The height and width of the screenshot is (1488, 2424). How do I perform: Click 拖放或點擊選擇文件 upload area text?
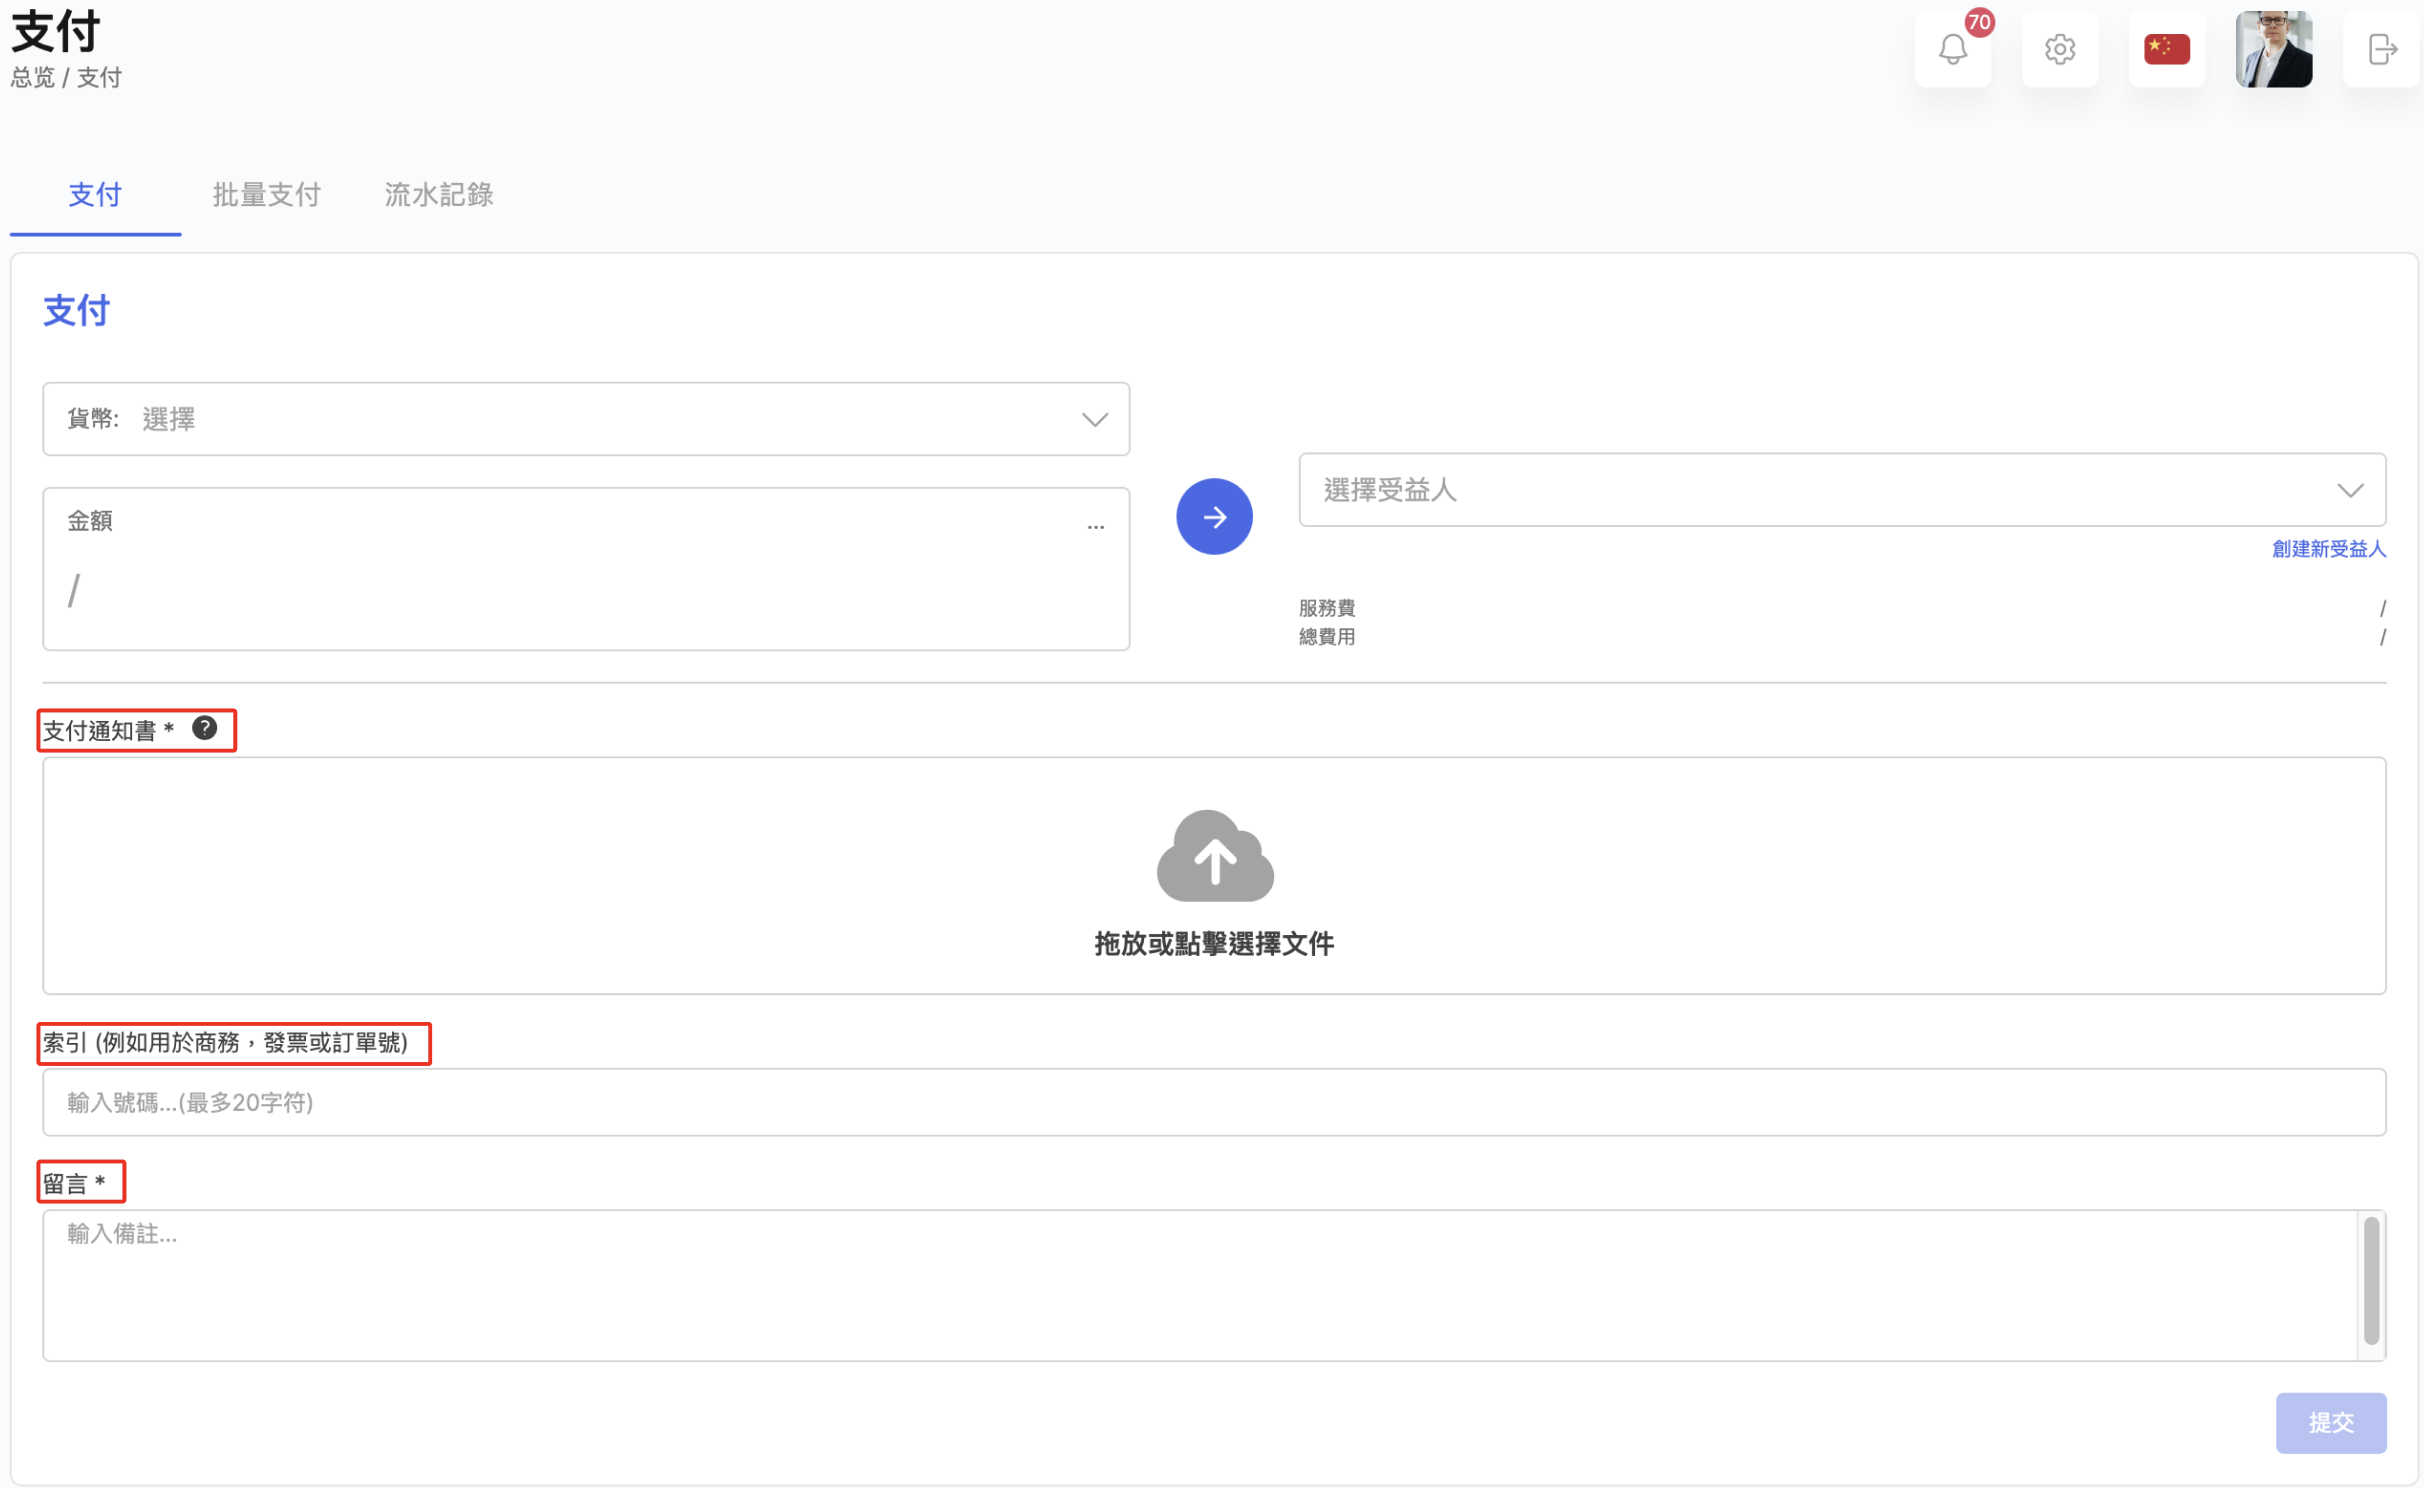[1214, 943]
